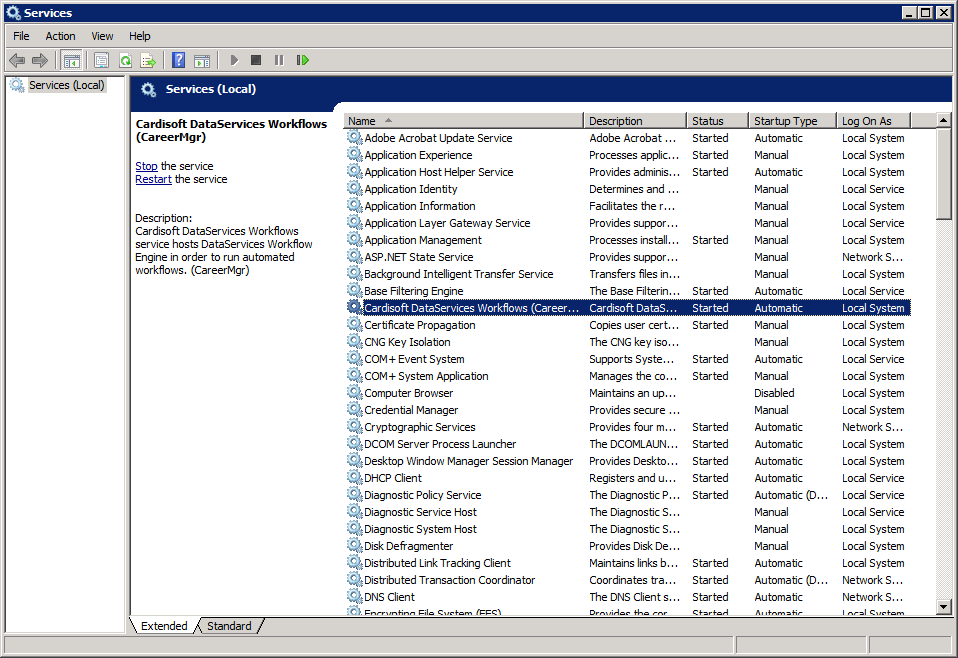Click the scrollbar up arrow

[x=943, y=120]
